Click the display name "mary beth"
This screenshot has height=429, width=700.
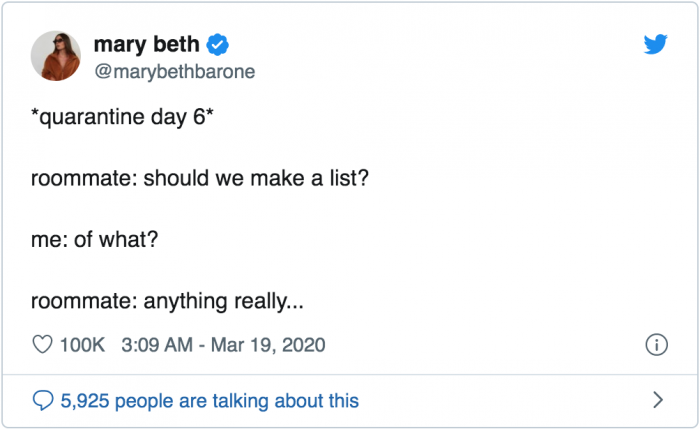(x=146, y=45)
